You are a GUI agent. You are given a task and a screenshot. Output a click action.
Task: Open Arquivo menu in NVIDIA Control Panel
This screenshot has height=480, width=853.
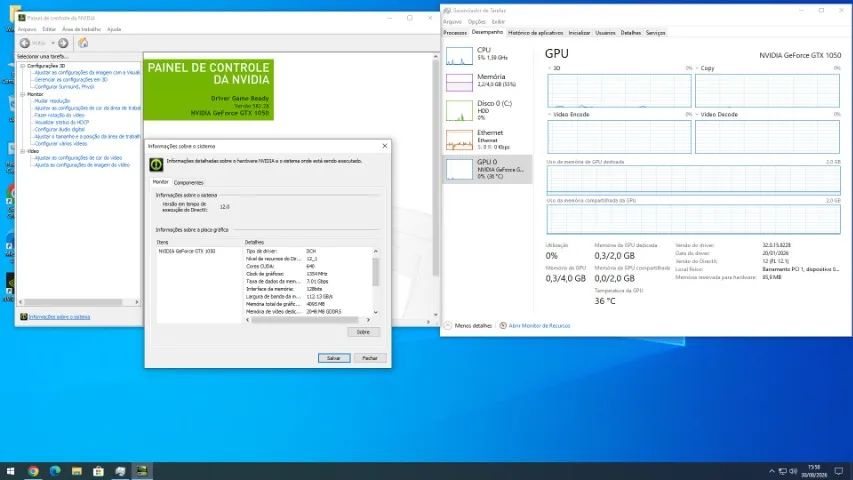27,29
